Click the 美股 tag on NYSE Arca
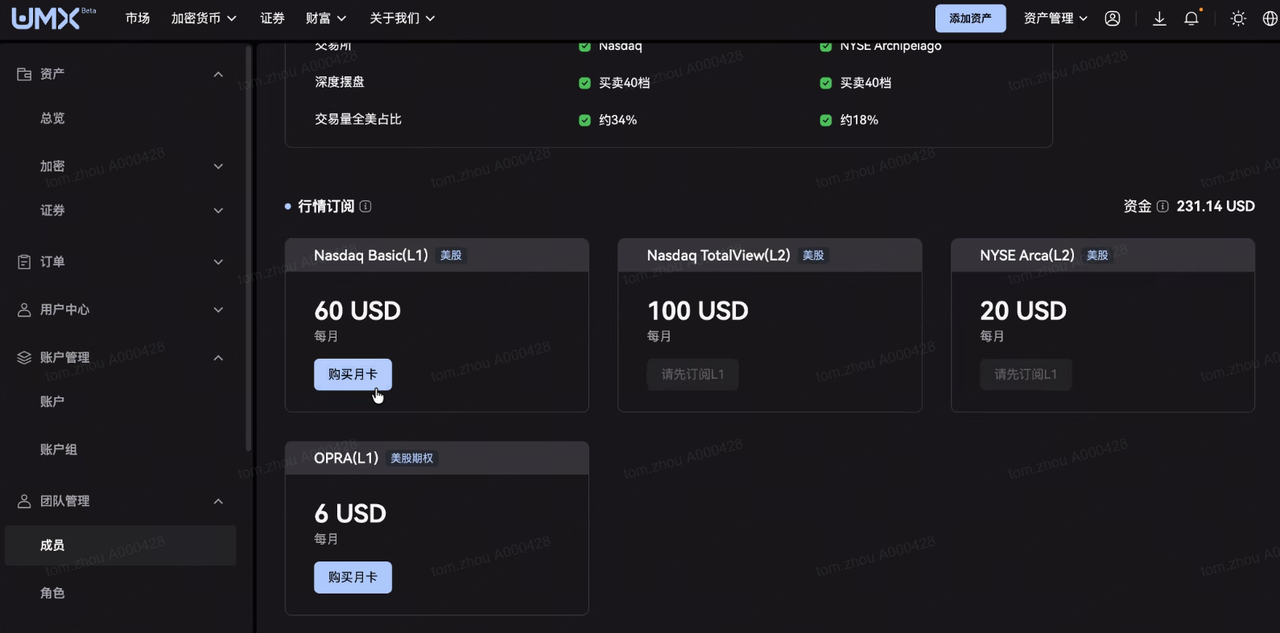Screen dimensions: 1280x633 click(x=1098, y=255)
